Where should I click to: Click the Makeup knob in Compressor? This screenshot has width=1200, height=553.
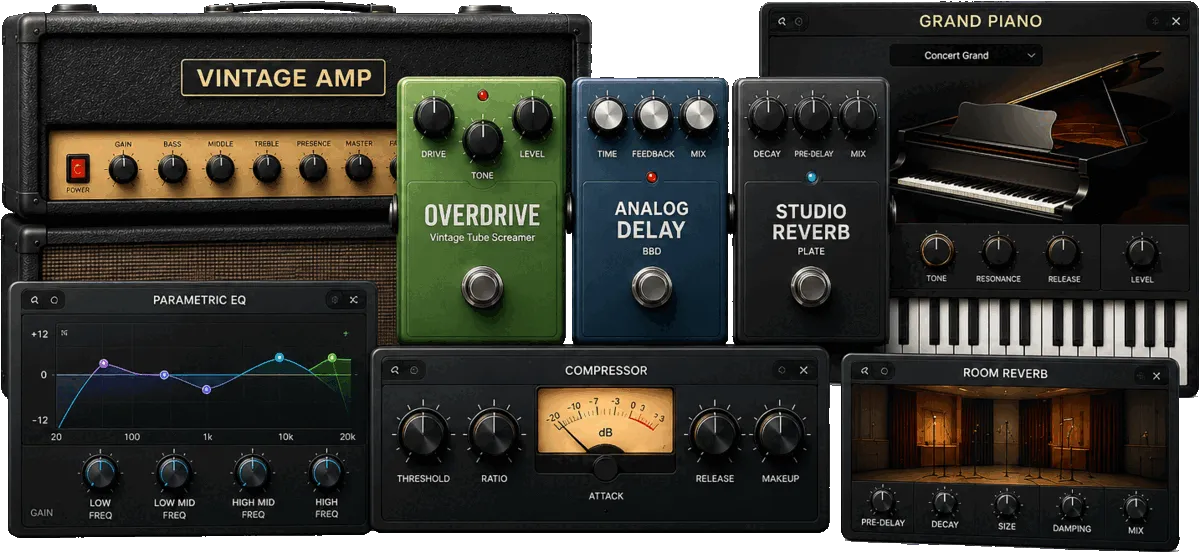click(x=780, y=433)
